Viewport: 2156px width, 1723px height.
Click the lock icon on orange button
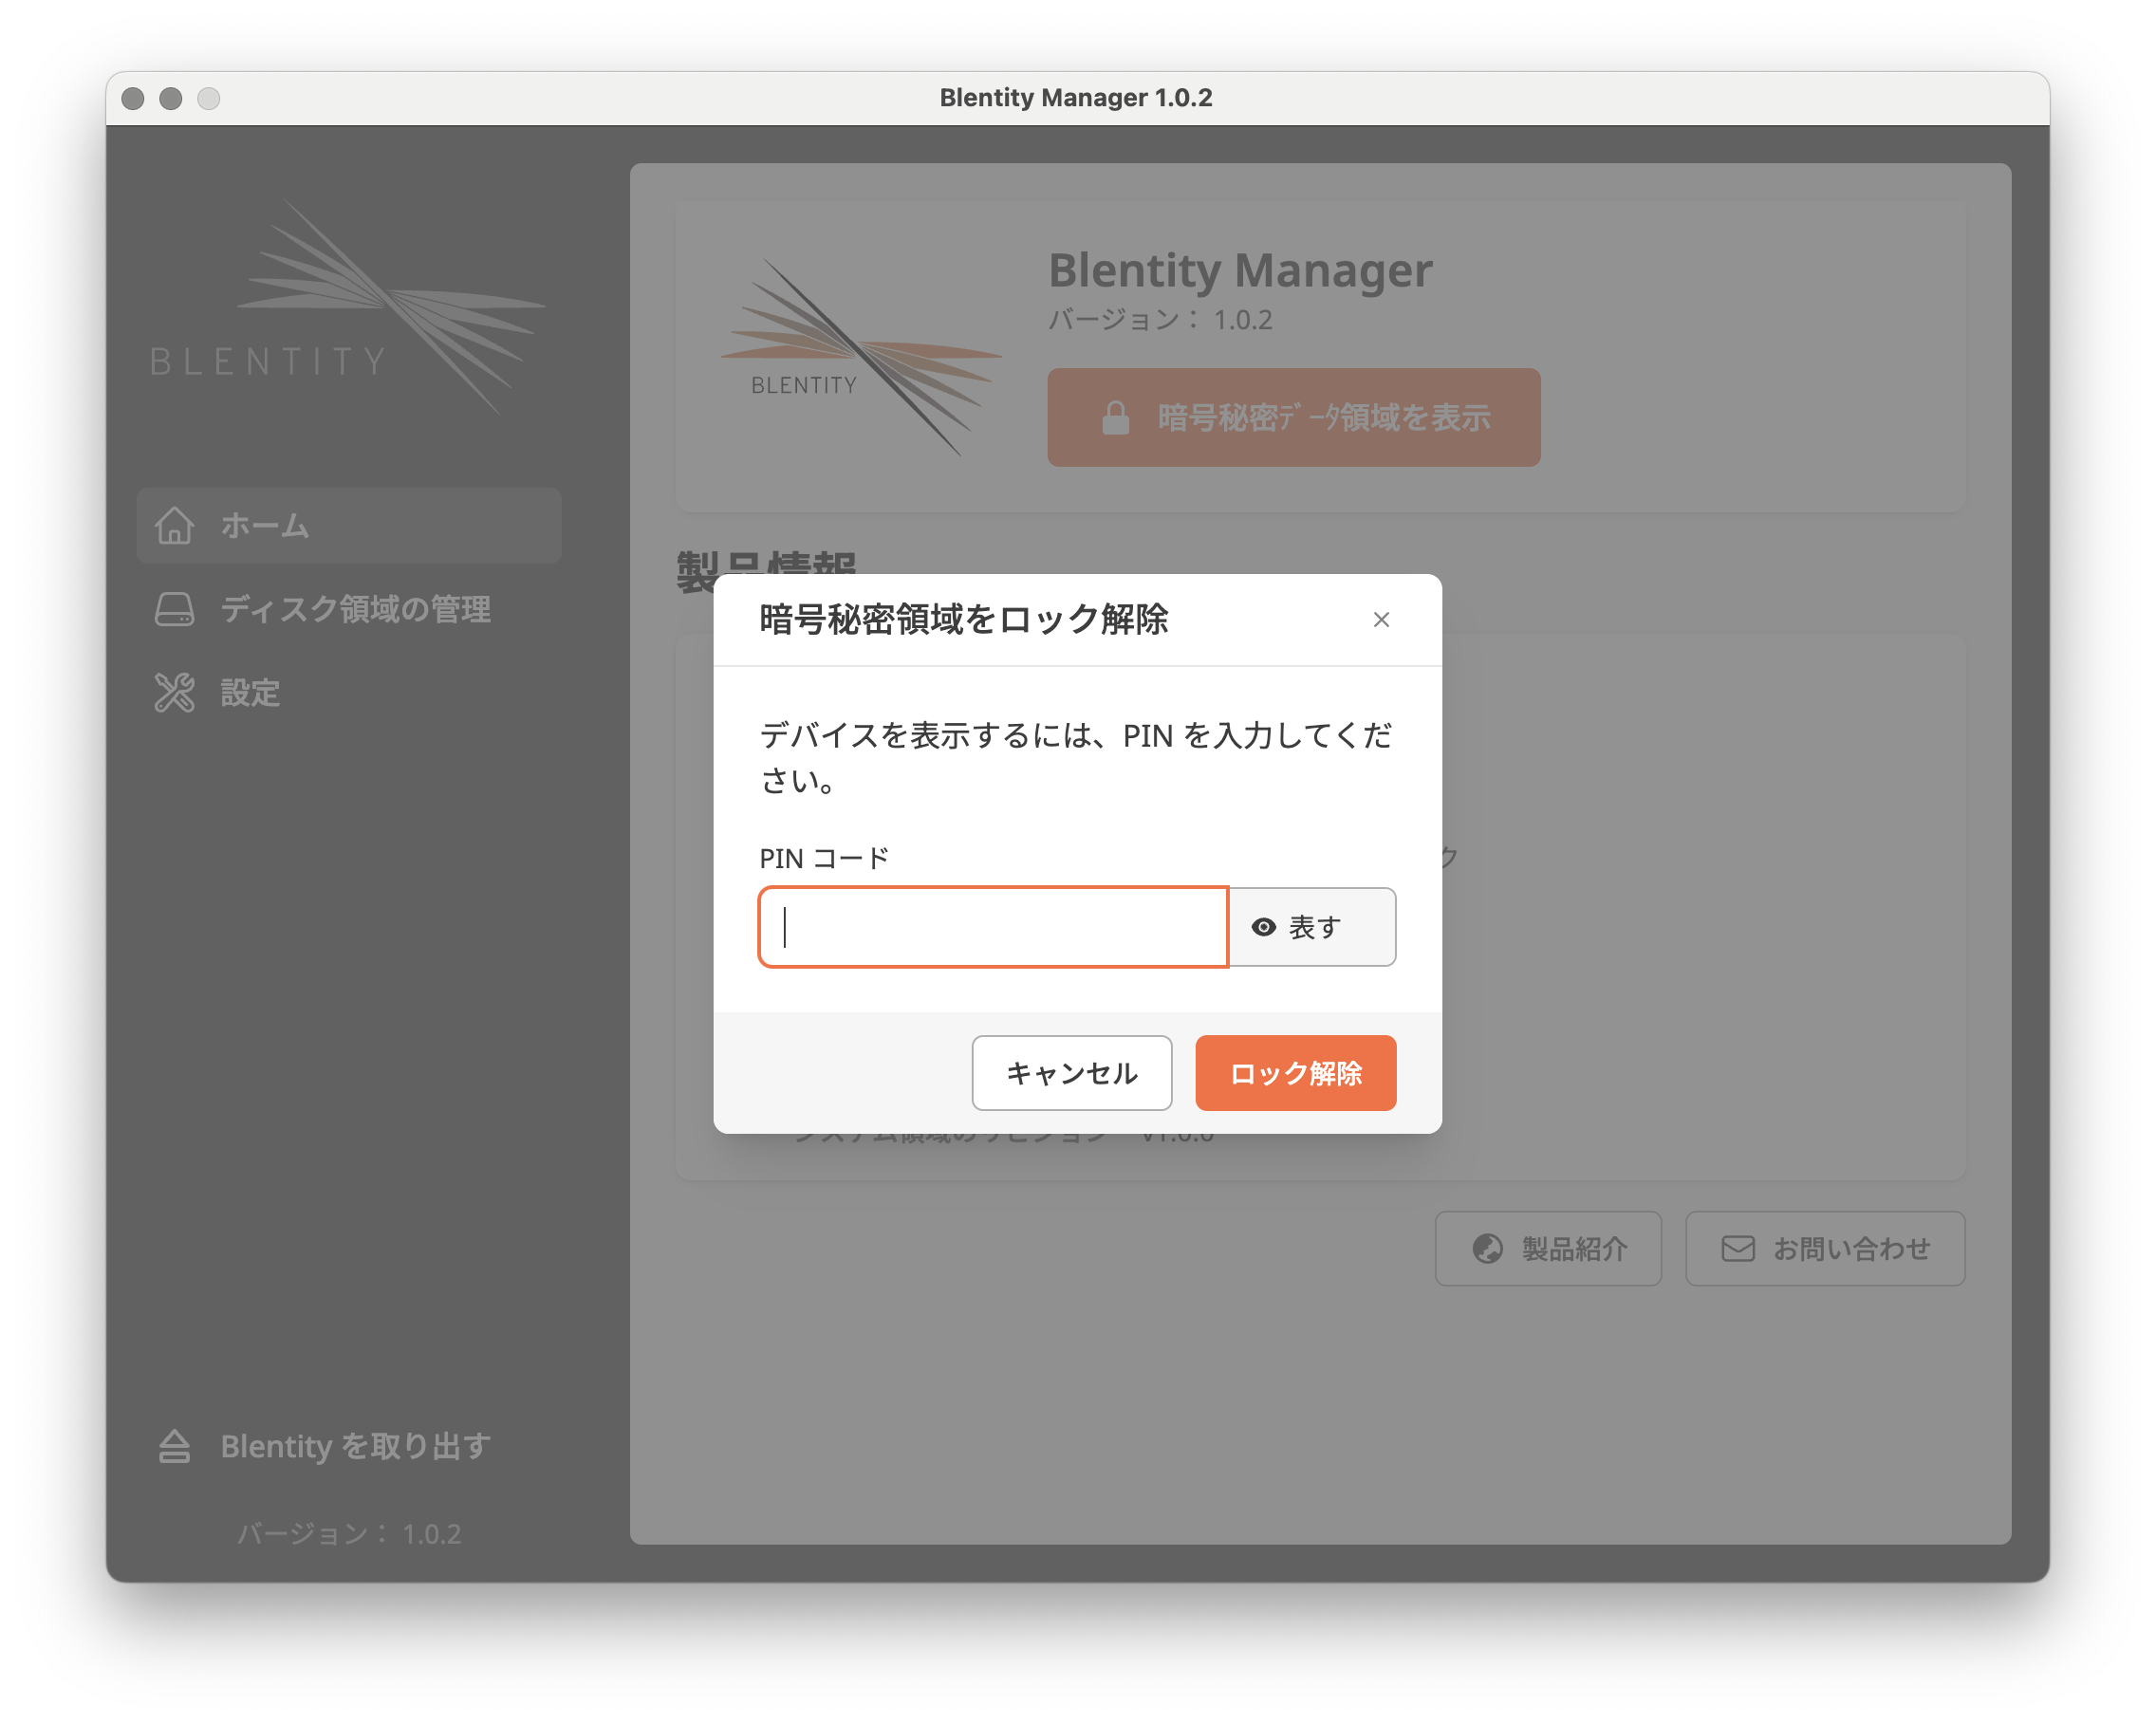[x=1116, y=417]
